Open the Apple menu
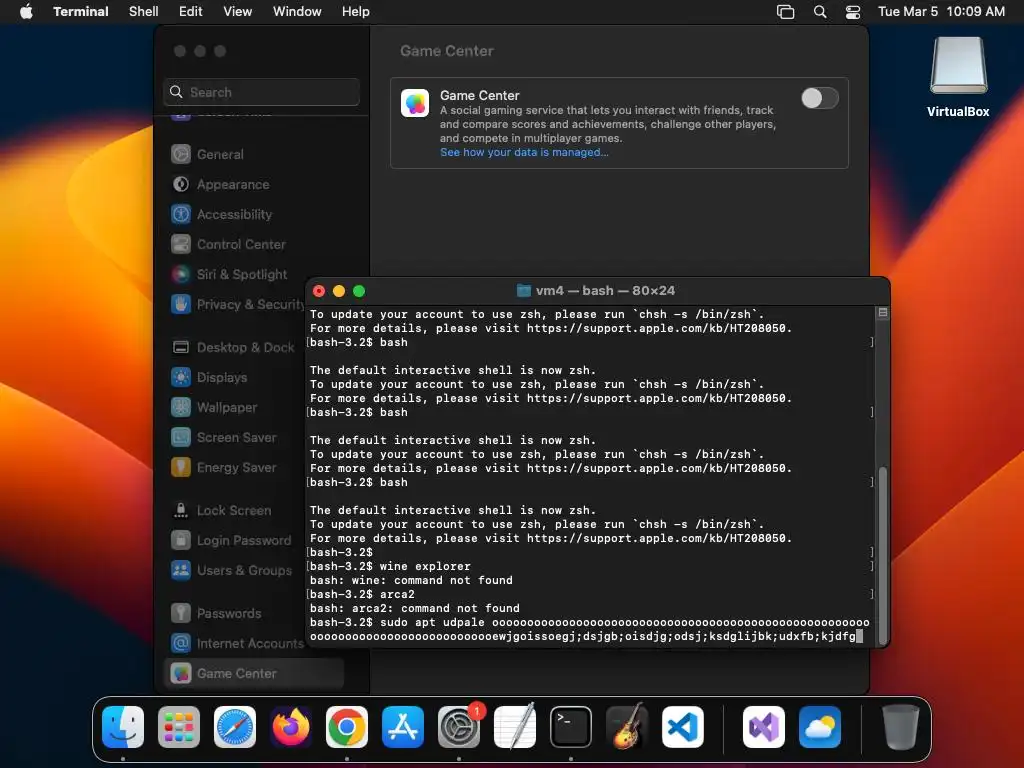Viewport: 1024px width, 768px height. [26, 11]
